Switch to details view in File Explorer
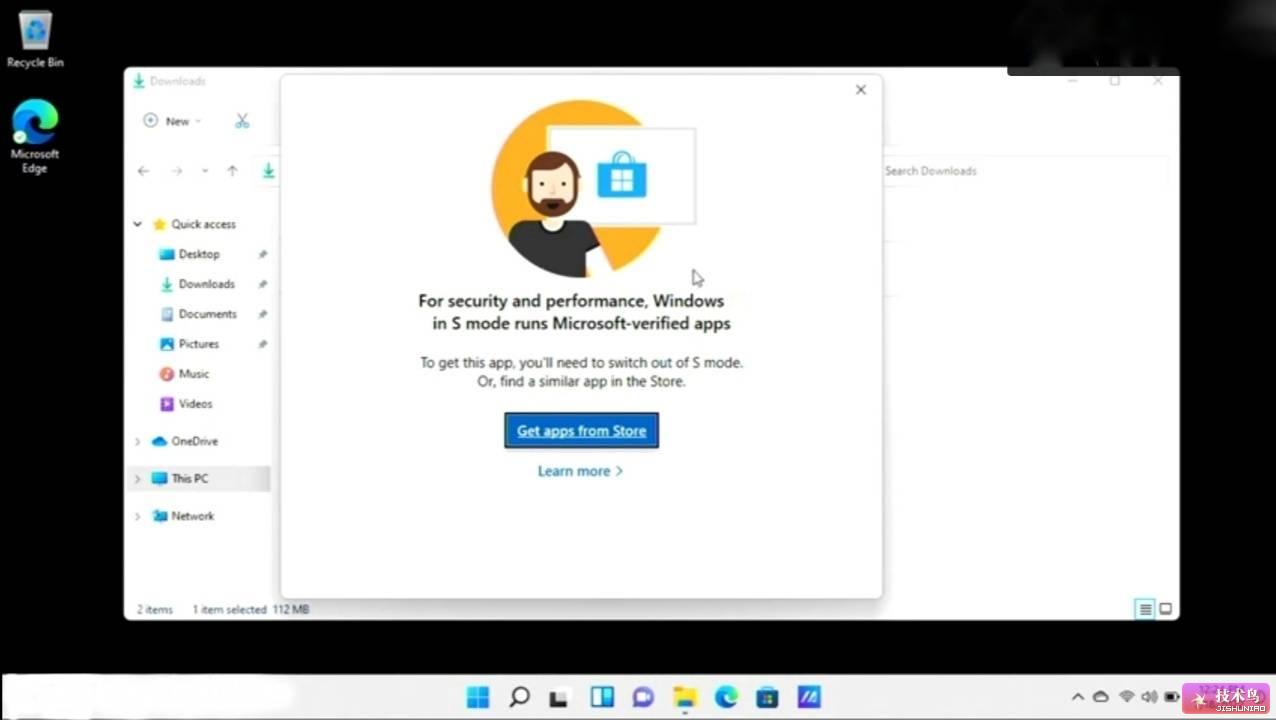This screenshot has width=1276, height=720. coord(1145,609)
